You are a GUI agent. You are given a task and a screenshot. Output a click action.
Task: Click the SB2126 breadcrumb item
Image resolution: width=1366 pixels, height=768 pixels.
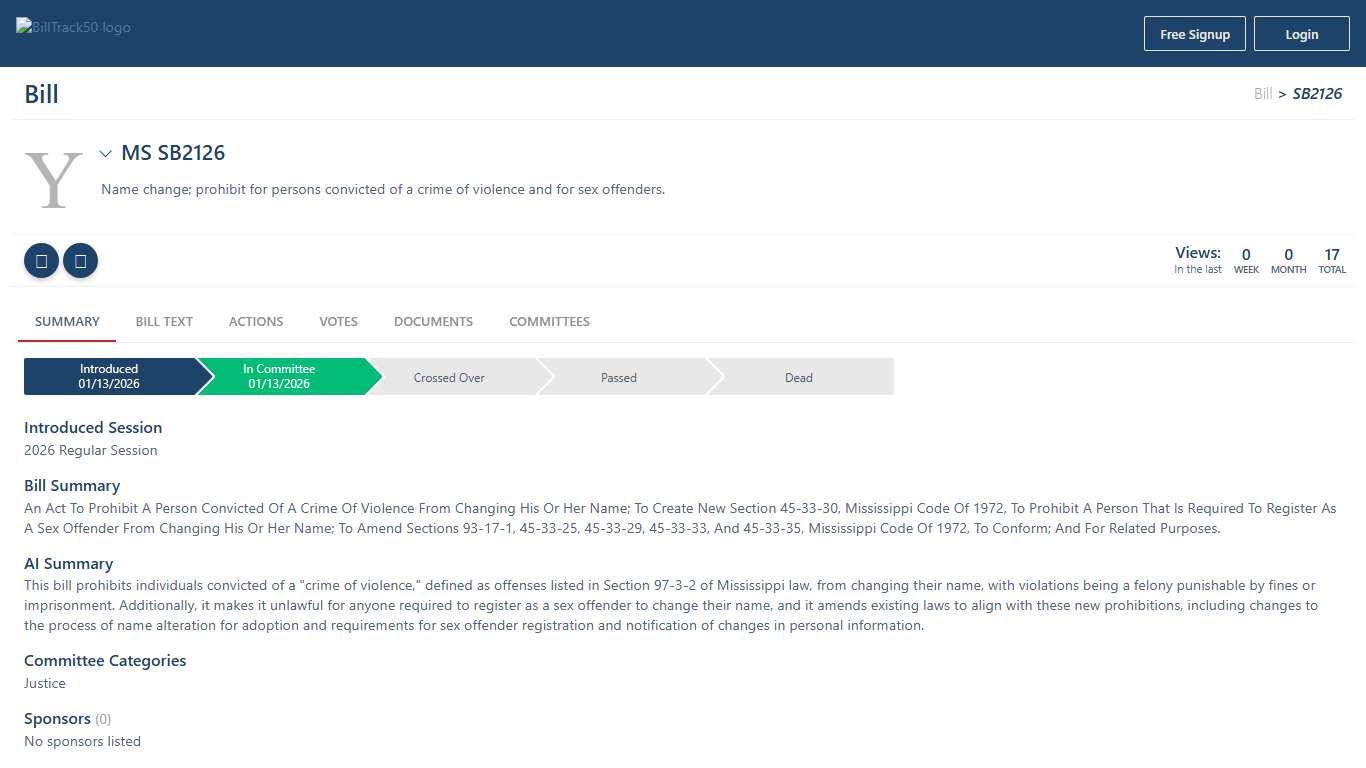pos(1317,94)
